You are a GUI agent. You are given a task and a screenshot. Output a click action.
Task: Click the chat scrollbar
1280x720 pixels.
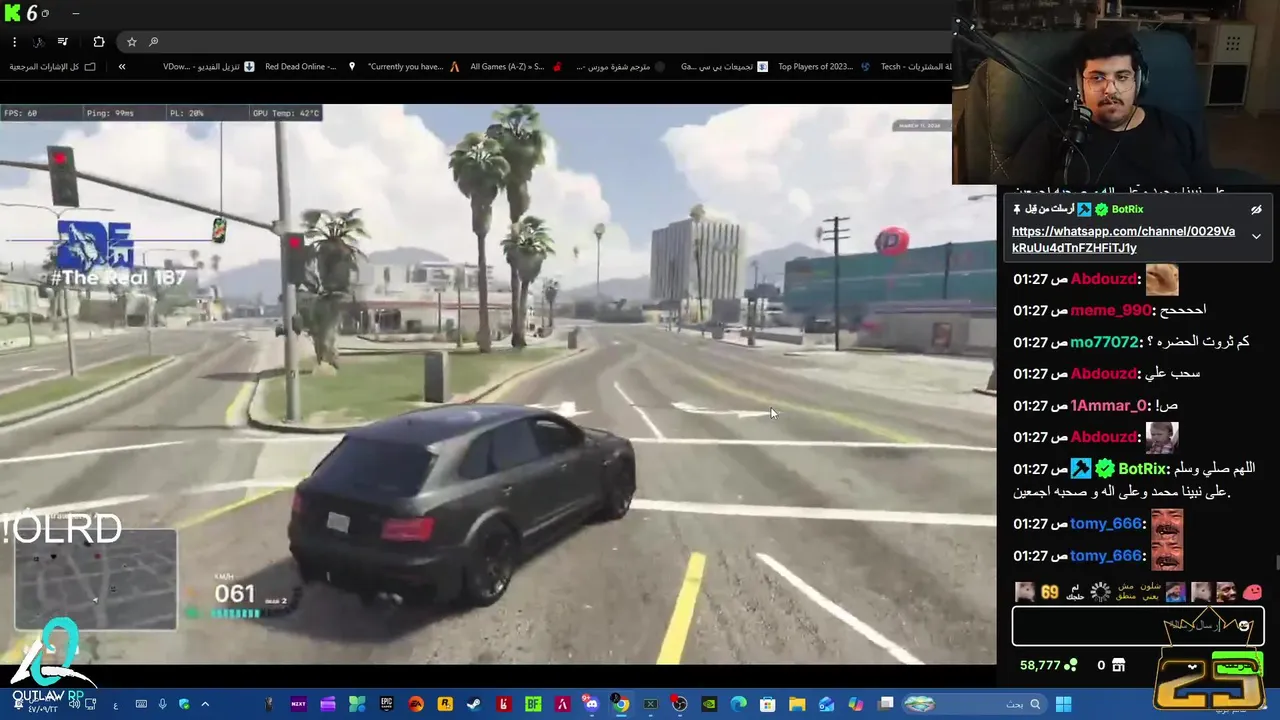tap(1275, 565)
